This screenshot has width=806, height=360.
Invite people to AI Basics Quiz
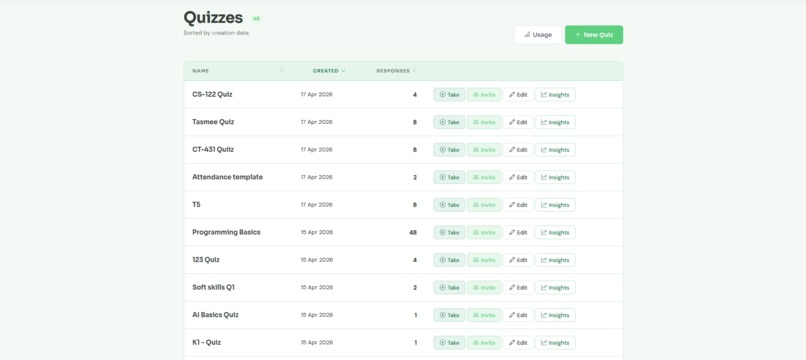click(484, 315)
